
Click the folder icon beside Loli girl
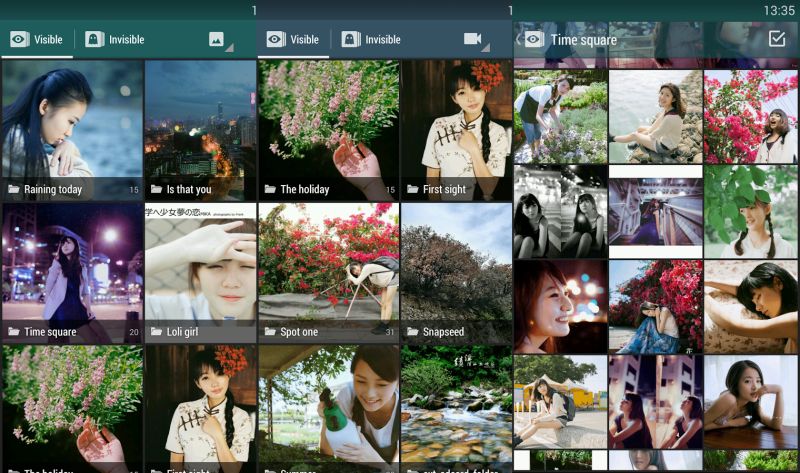tap(157, 332)
